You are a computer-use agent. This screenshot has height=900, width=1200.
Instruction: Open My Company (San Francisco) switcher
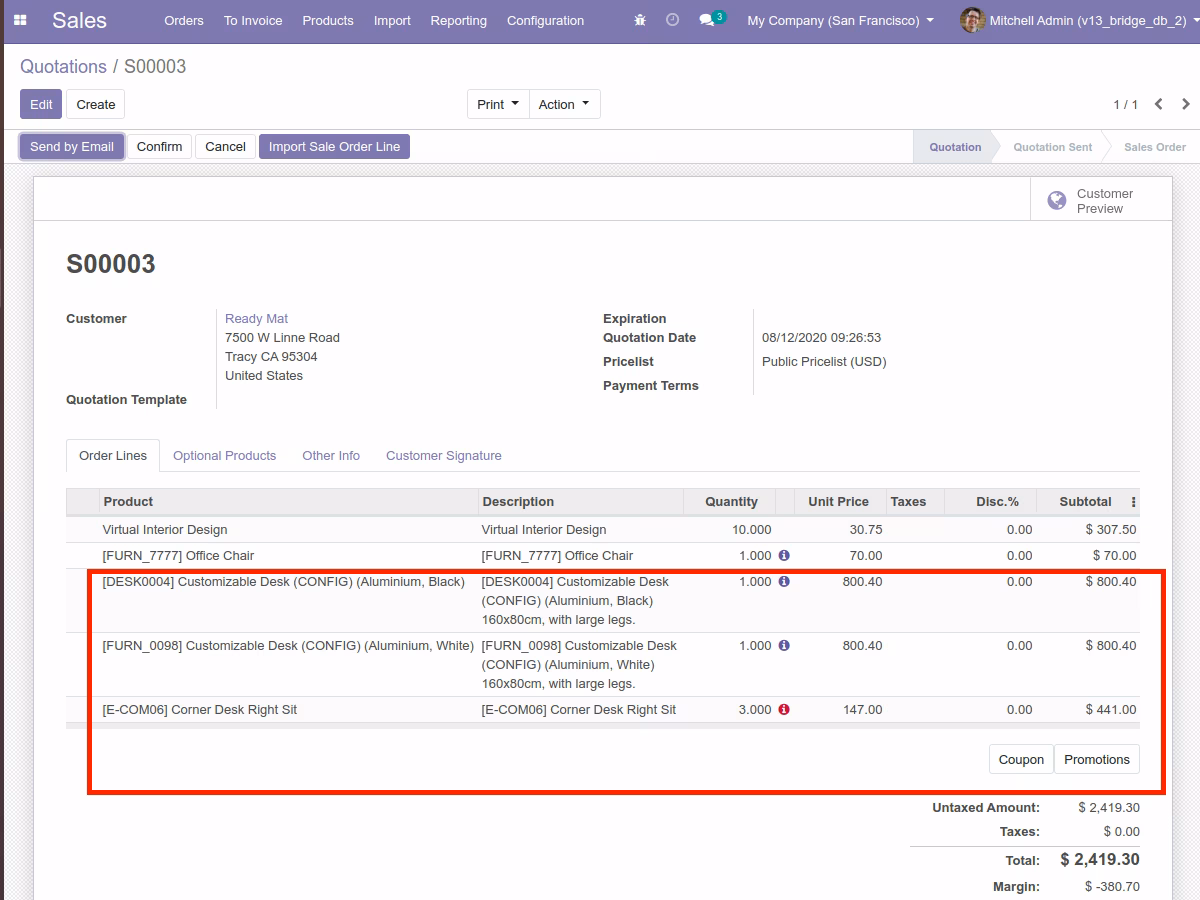coord(840,20)
